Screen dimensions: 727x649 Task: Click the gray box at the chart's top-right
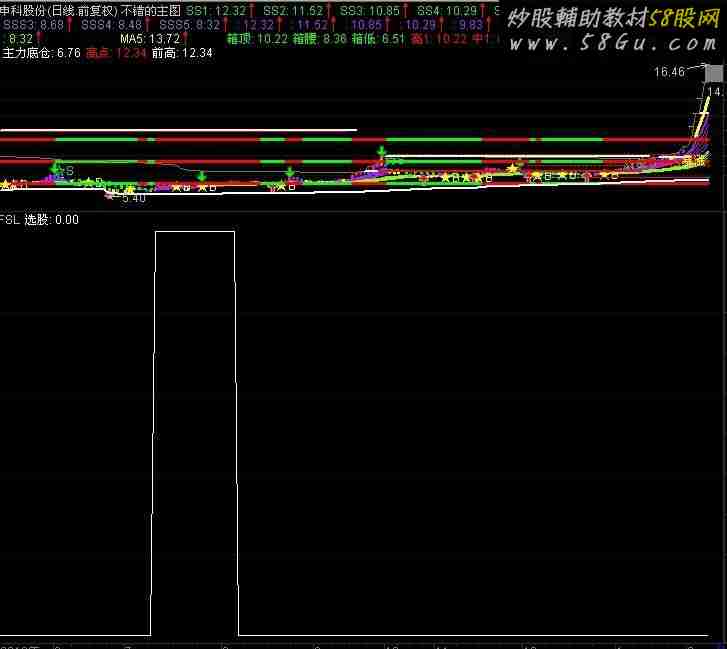[714, 74]
